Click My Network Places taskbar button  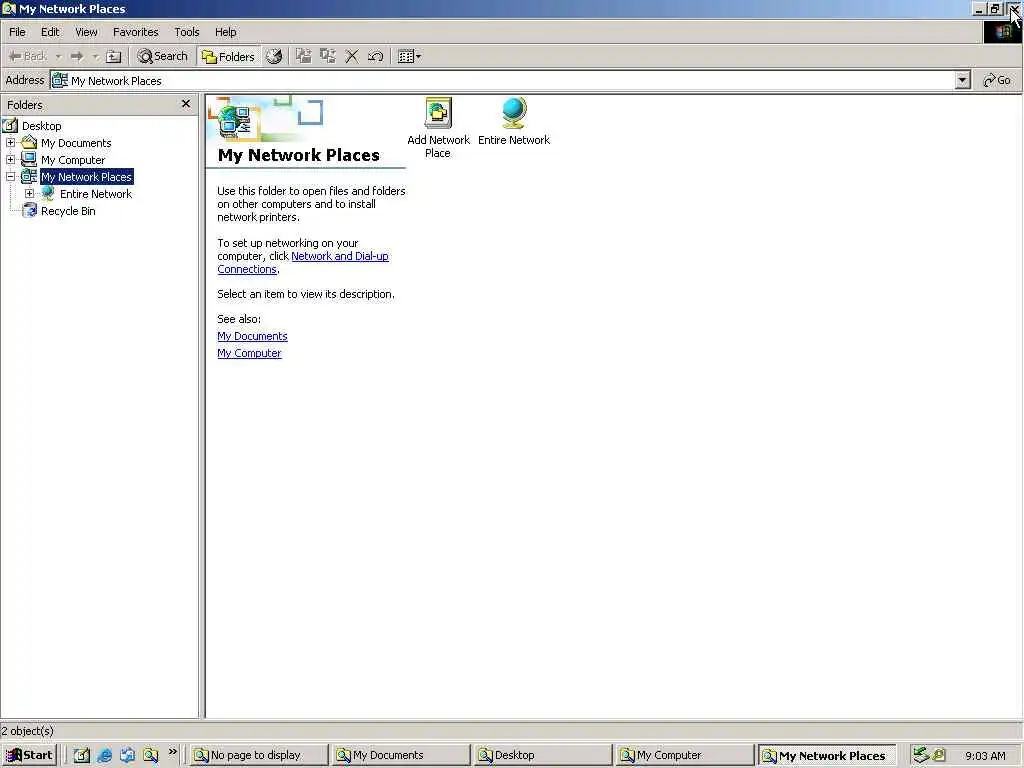pyautogui.click(x=825, y=756)
